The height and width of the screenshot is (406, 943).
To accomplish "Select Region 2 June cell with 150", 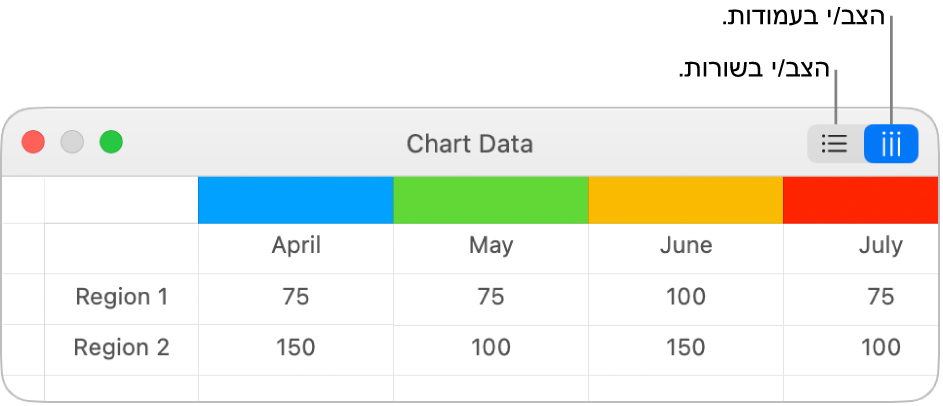I will [685, 348].
